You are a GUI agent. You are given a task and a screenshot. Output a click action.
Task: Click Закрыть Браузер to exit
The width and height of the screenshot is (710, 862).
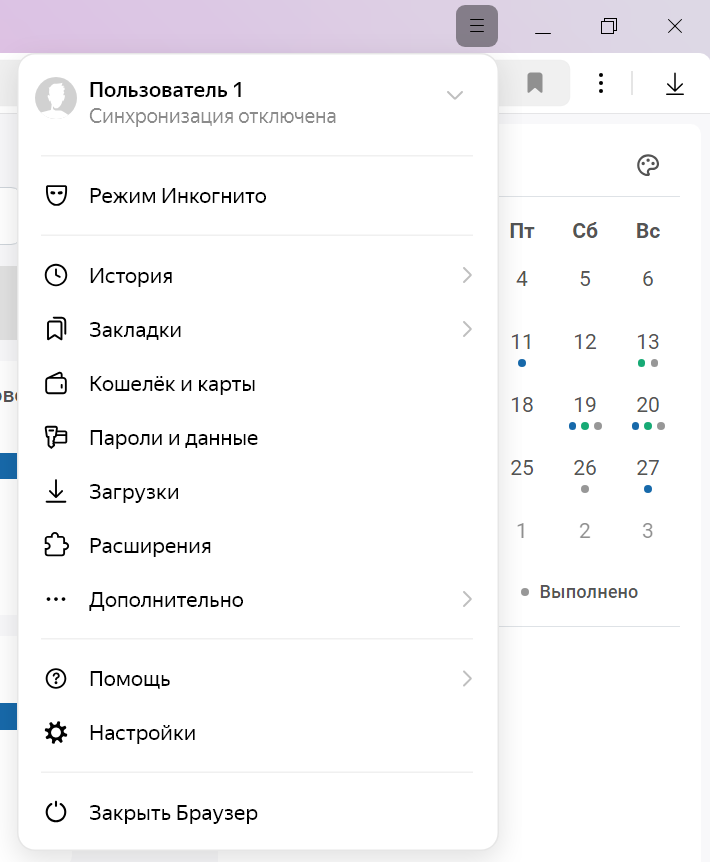[173, 813]
